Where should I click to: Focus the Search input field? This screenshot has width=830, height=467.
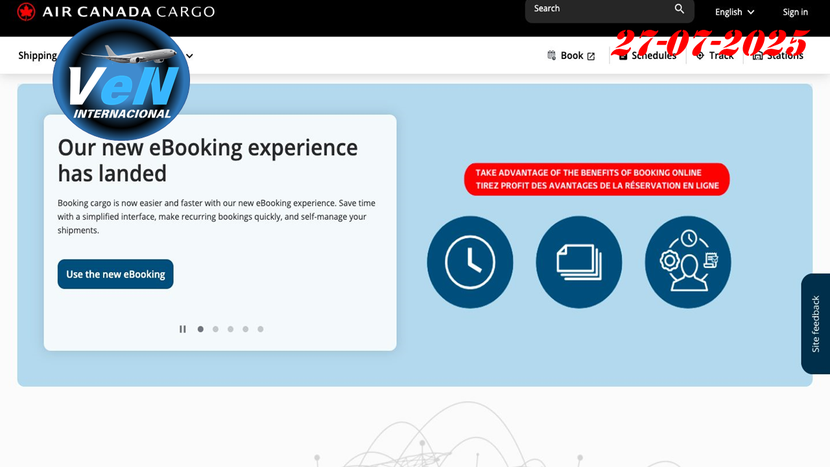(609, 9)
